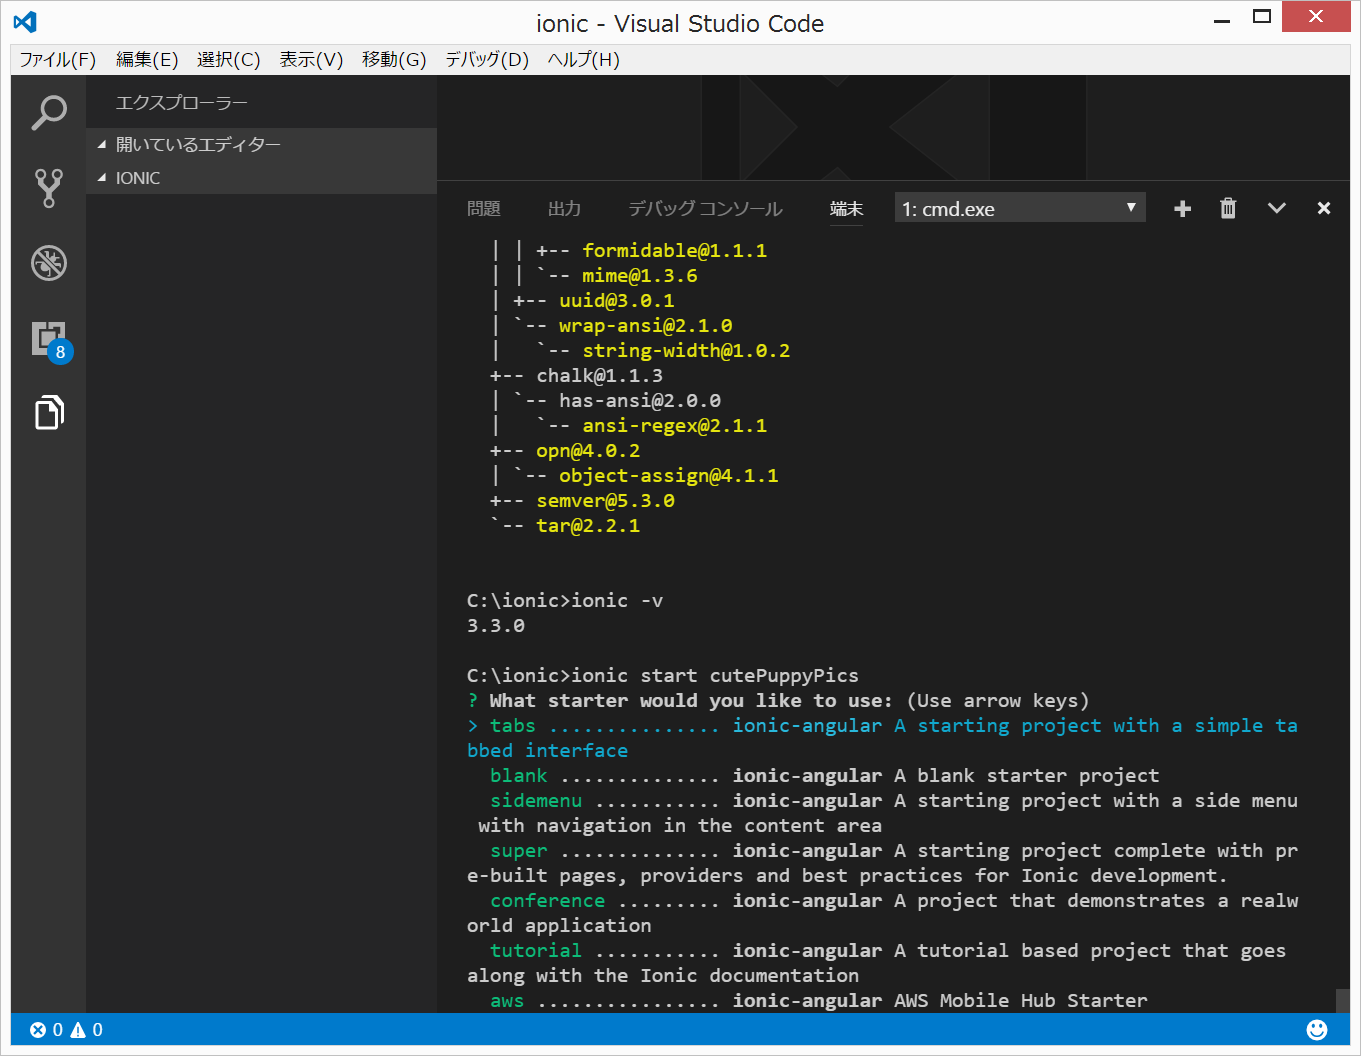
Task: Click the smiley feedback icon
Action: point(1317,1029)
